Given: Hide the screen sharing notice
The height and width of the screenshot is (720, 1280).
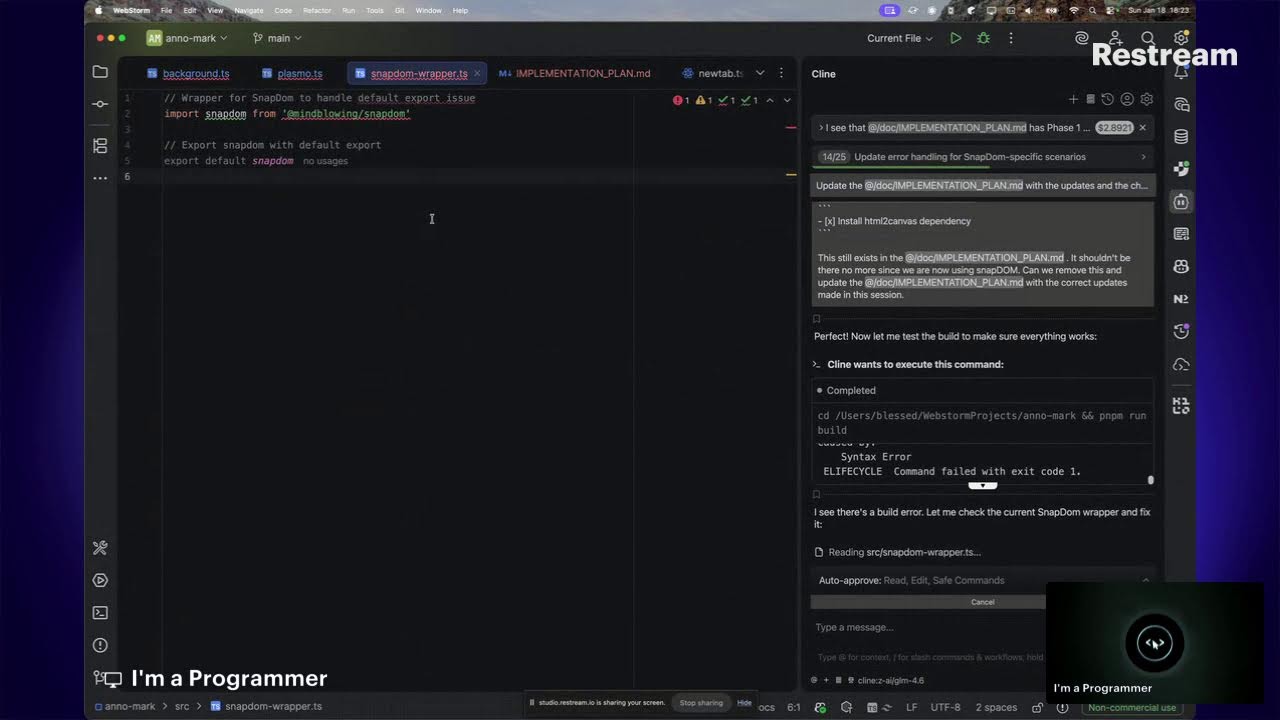Looking at the screenshot, I should [x=744, y=703].
